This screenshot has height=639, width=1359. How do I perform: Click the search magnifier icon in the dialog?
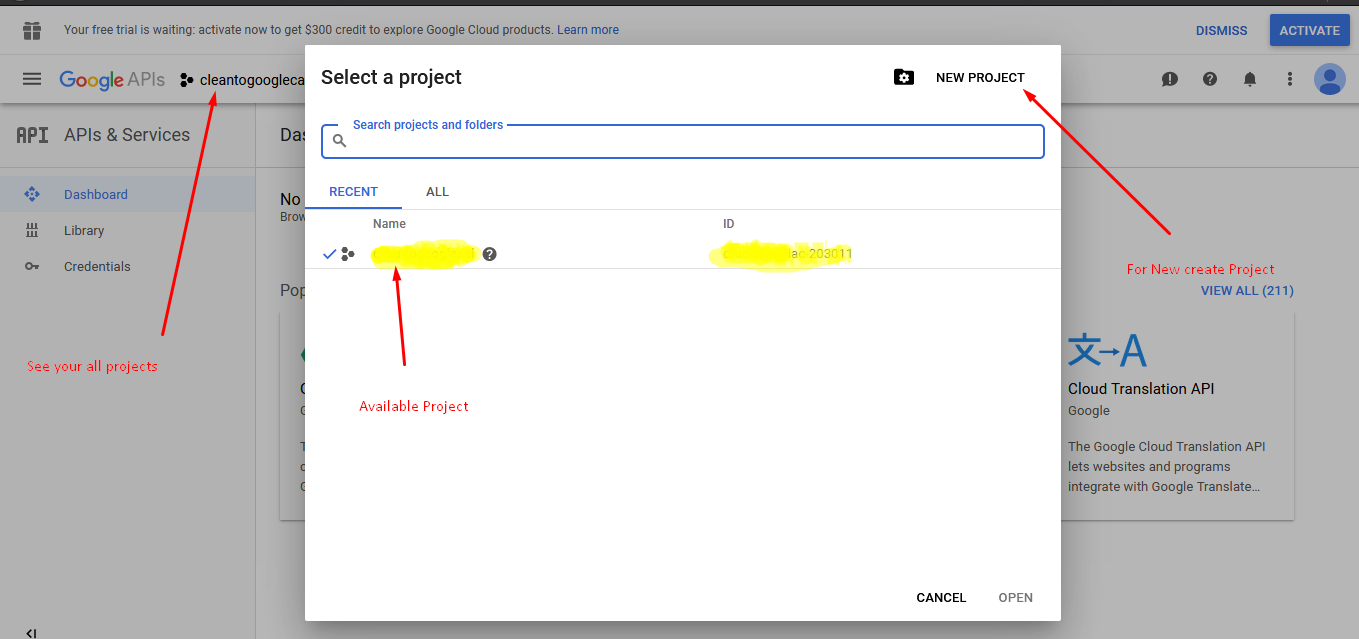point(339,141)
